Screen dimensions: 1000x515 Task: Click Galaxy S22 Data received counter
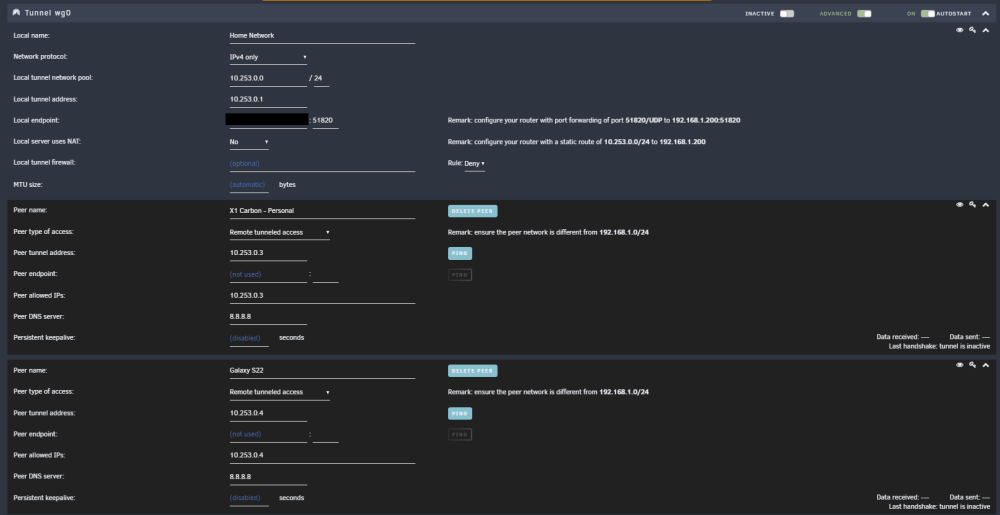tap(902, 497)
